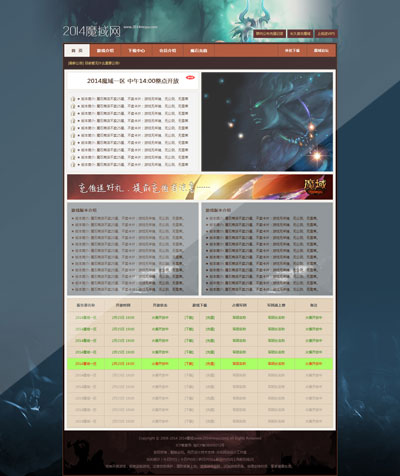Select the 首页 navigation tab
The image size is (400, 476).
77,51
